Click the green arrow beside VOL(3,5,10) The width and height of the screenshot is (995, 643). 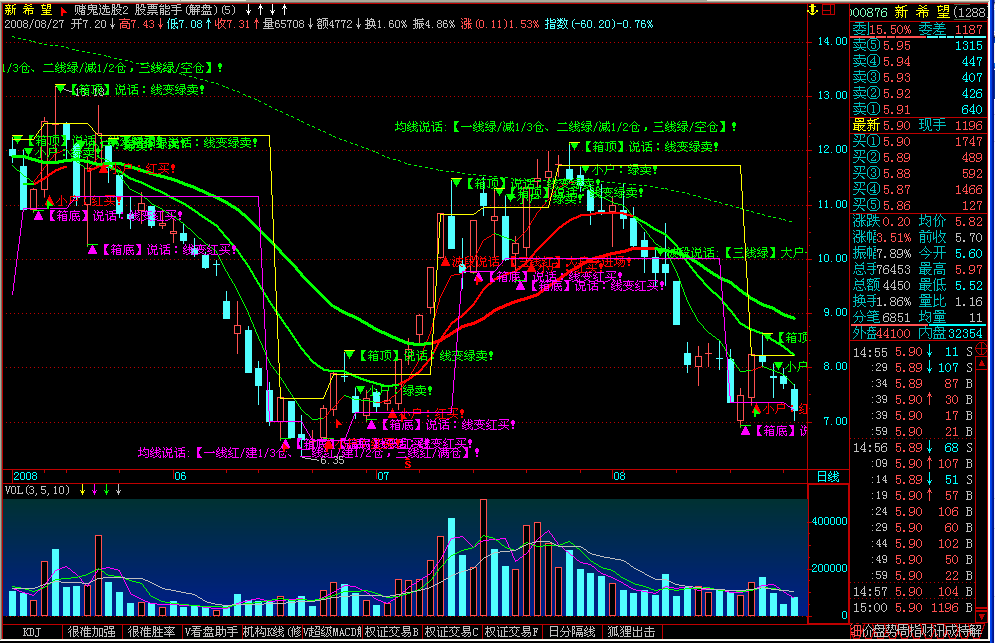pos(107,490)
